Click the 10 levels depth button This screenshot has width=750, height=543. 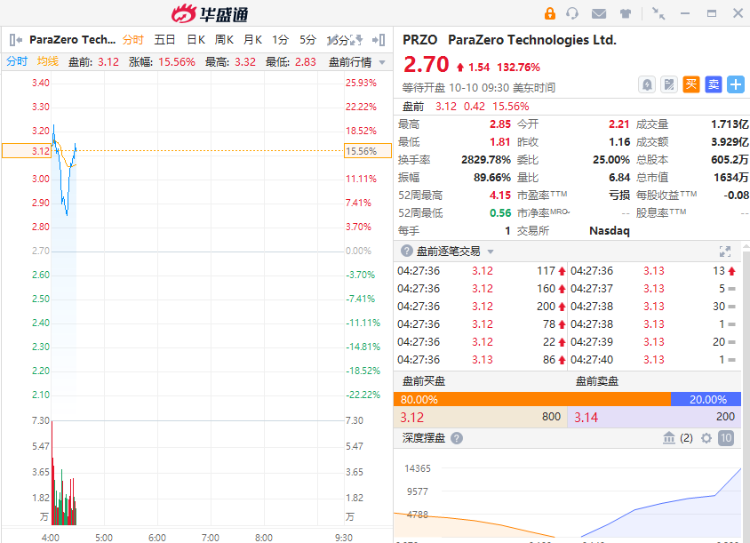pyautogui.click(x=726, y=438)
